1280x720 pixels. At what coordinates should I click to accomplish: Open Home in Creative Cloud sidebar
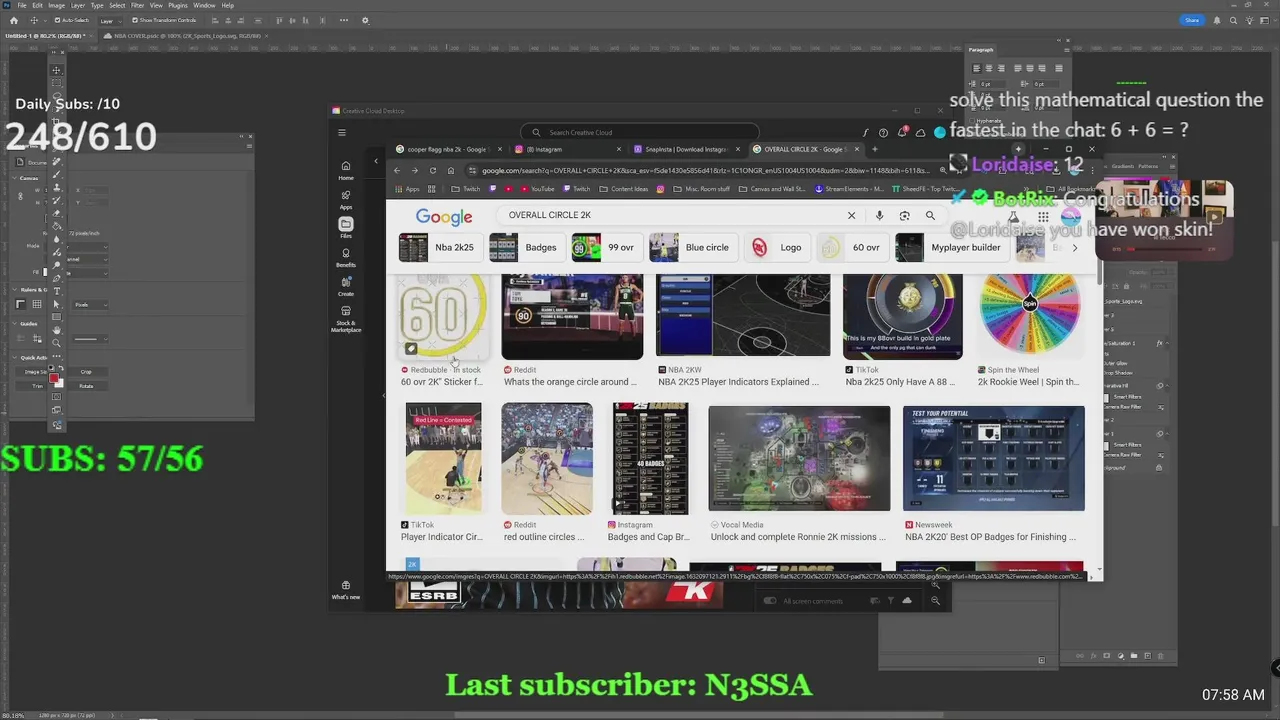pyautogui.click(x=346, y=170)
